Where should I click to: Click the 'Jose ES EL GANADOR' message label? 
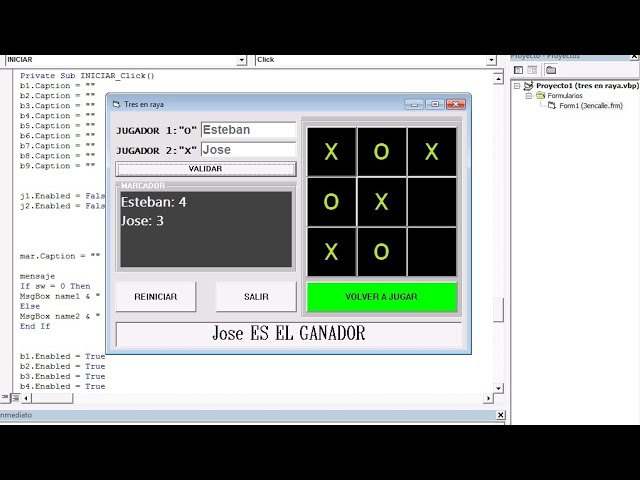pos(289,333)
